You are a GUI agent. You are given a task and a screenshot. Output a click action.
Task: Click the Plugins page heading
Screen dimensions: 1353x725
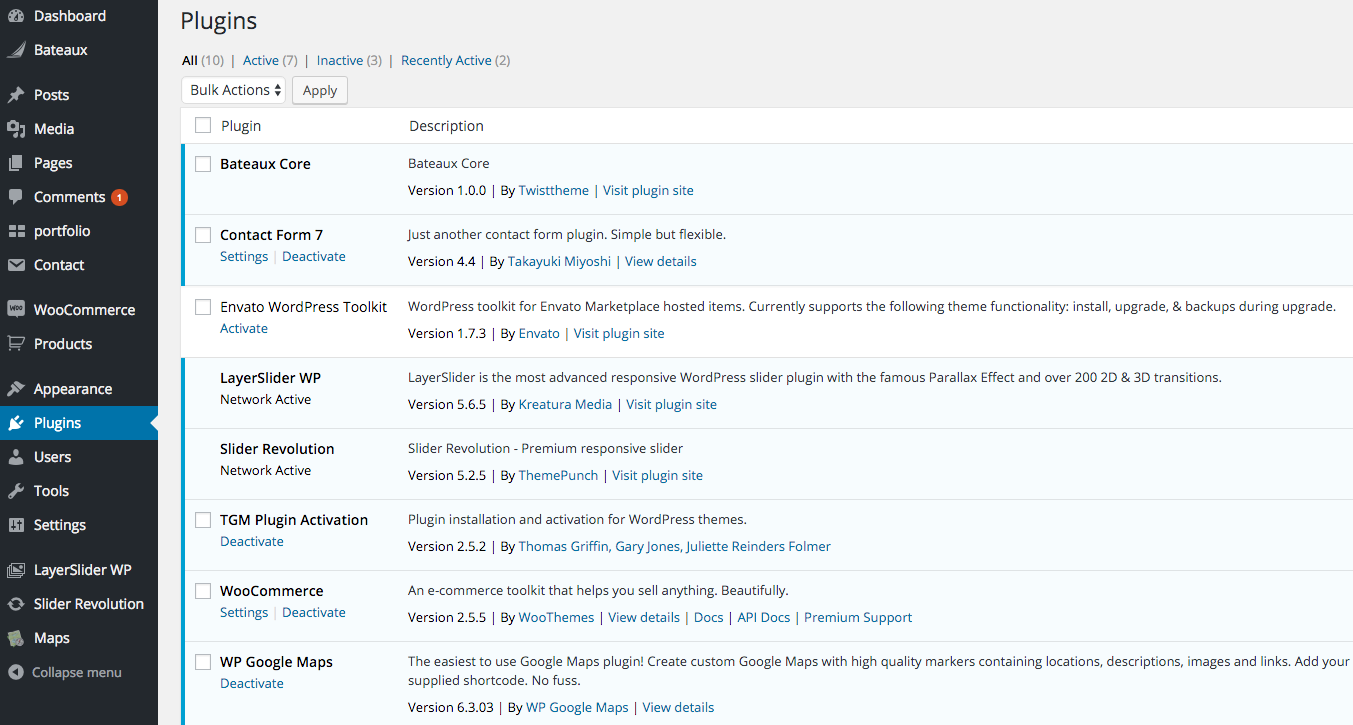coord(219,21)
